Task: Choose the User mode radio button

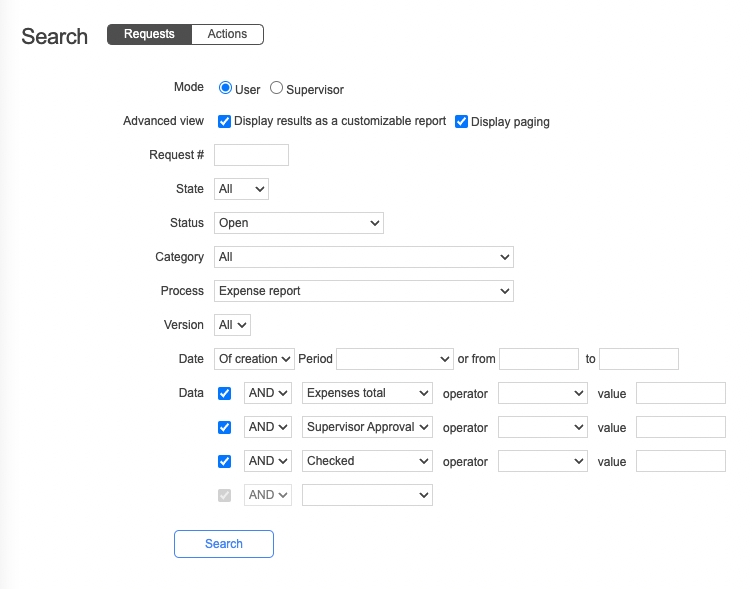Action: (225, 89)
